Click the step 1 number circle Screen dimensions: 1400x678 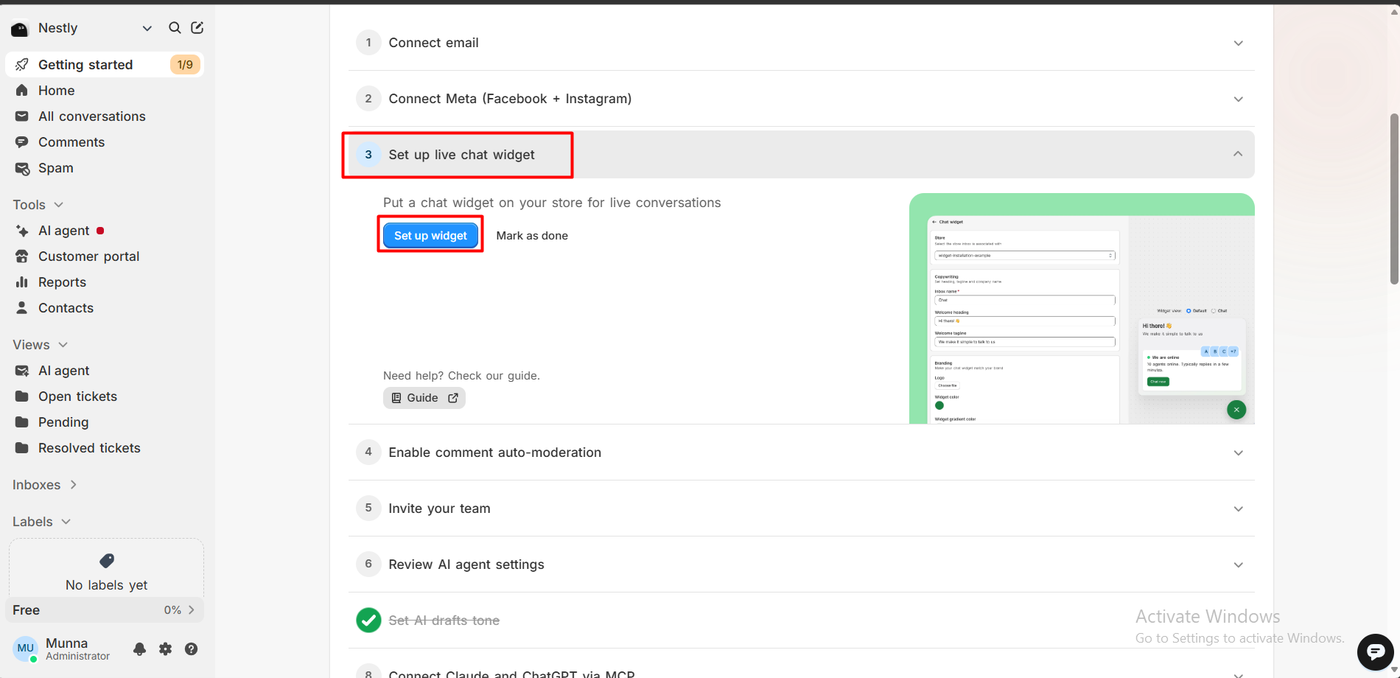(368, 43)
